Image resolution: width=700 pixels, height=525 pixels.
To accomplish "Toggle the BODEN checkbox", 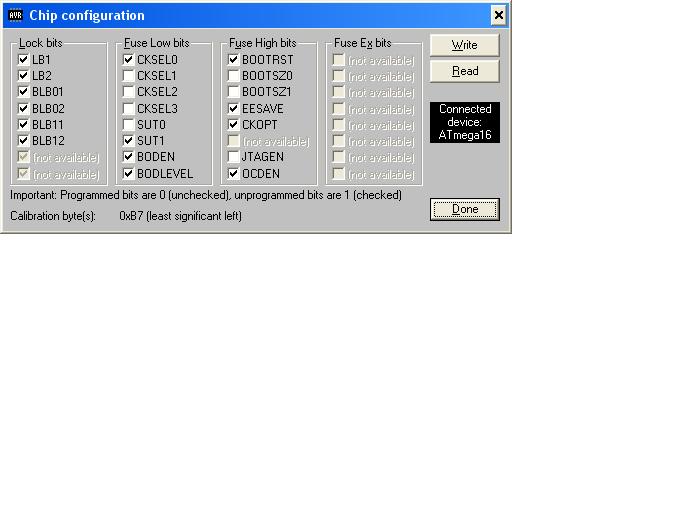I will coord(128,157).
